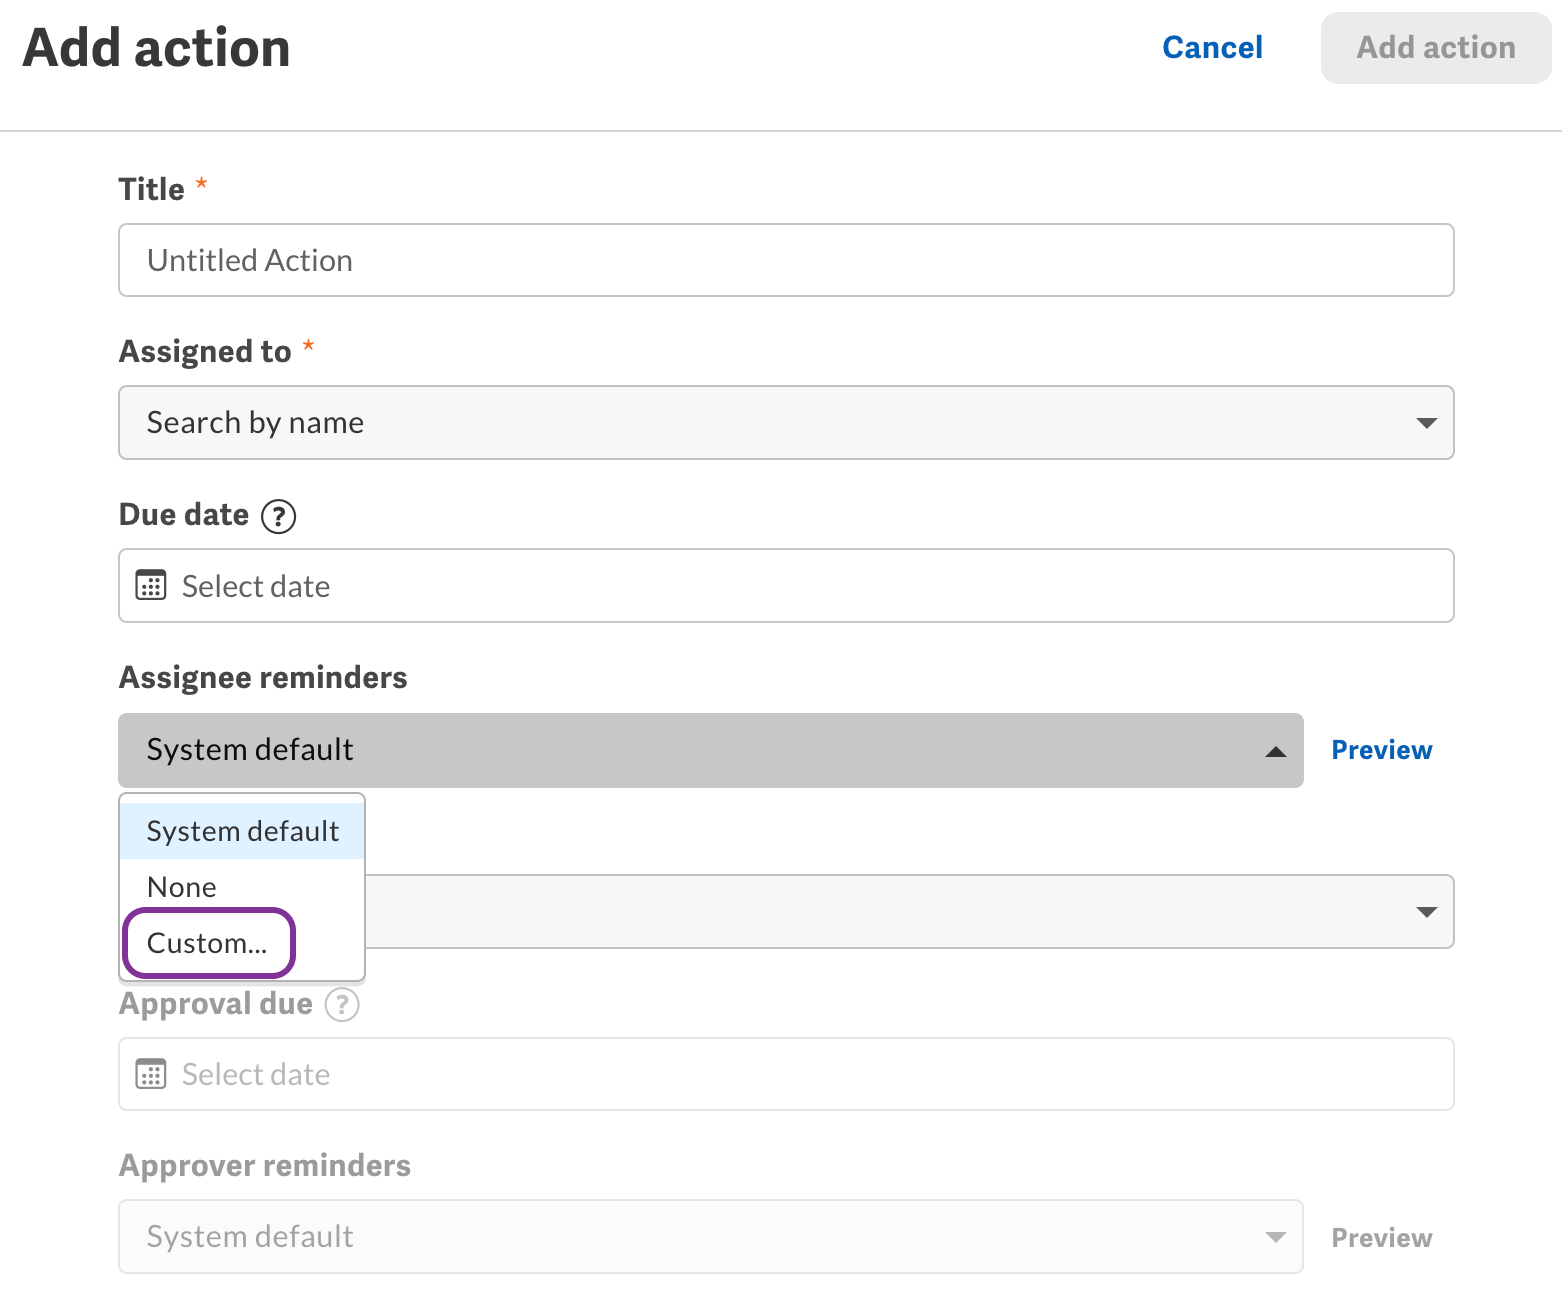Collapse the Assignee reminders dropdown arrow
1562x1302 pixels.
click(1275, 751)
